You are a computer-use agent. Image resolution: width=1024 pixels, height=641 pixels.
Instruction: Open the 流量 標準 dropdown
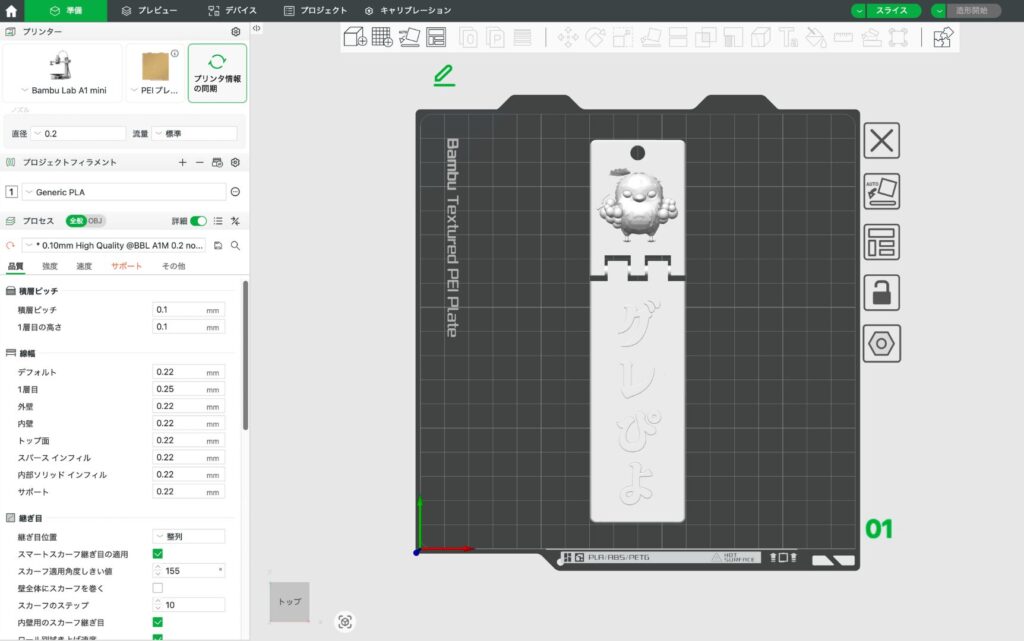point(194,134)
